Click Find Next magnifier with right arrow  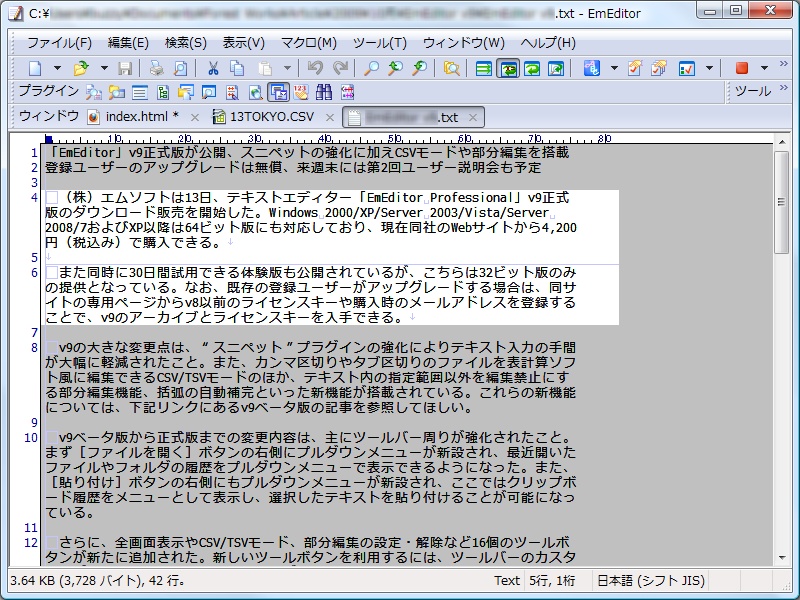coord(419,68)
